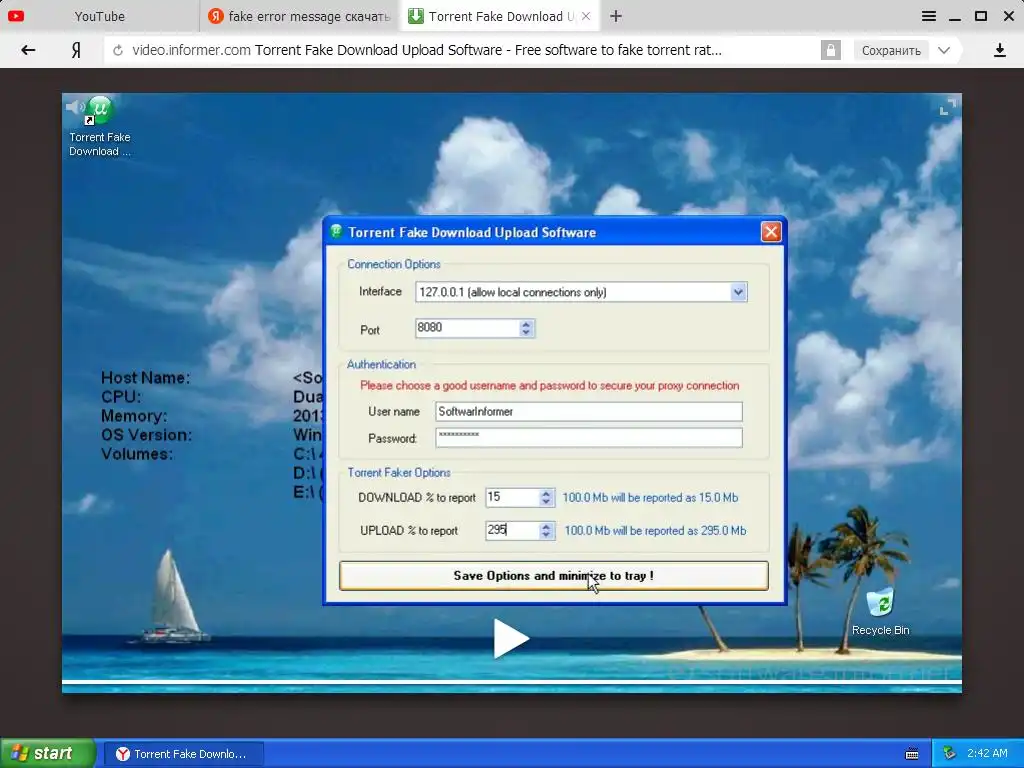Image resolution: width=1024 pixels, height=768 pixels.
Task: Open the fake error message tab
Action: (x=300, y=16)
